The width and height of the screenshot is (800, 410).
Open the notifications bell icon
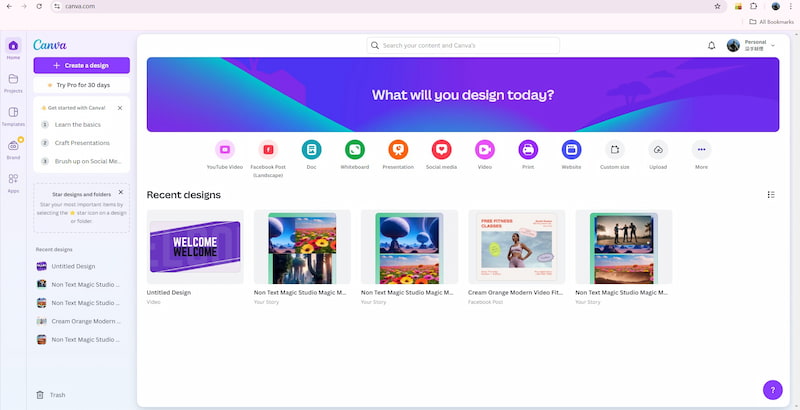(x=711, y=46)
